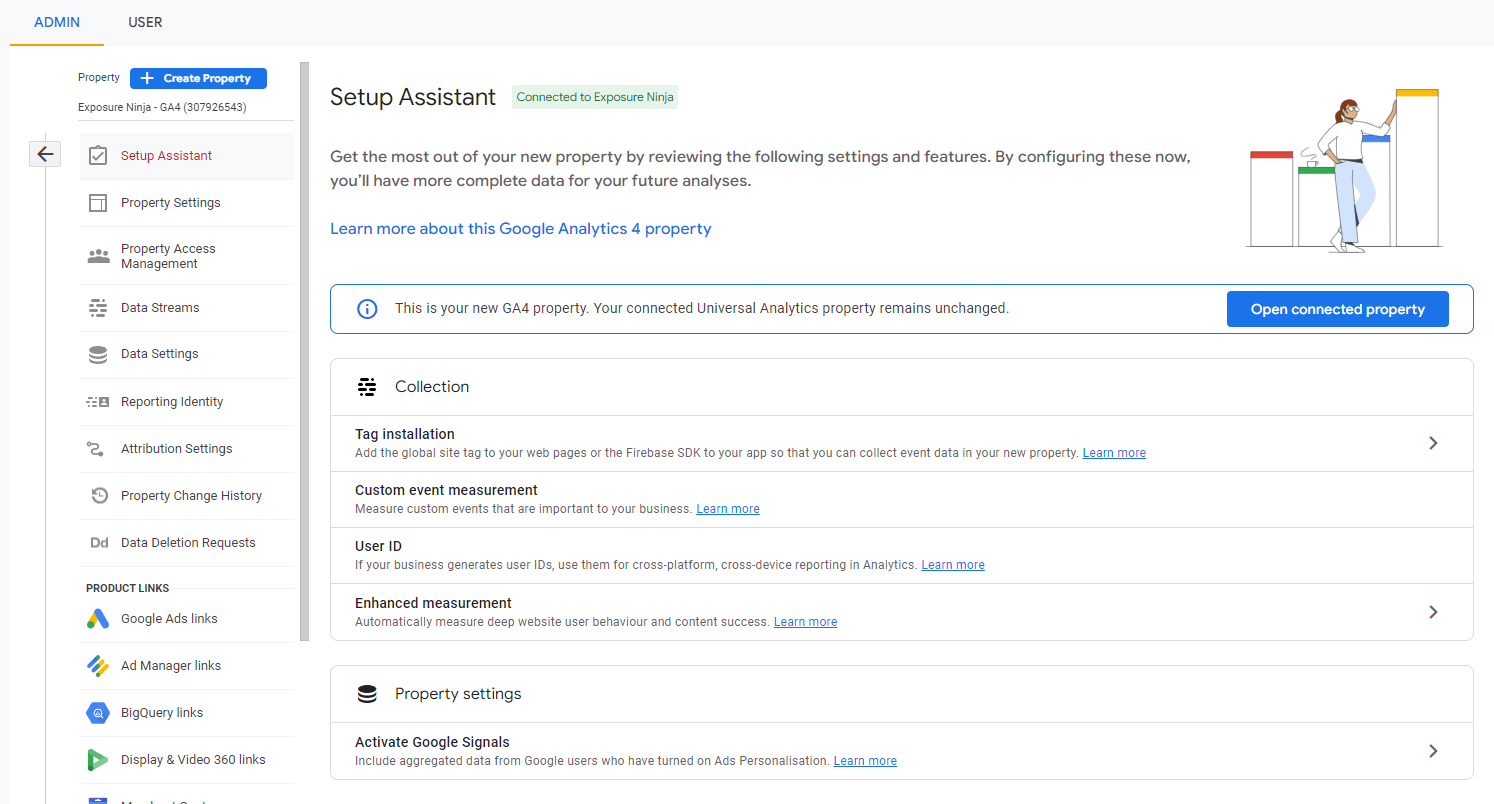Open Property Settings in the sidebar
The height and width of the screenshot is (804, 1494).
[187, 203]
